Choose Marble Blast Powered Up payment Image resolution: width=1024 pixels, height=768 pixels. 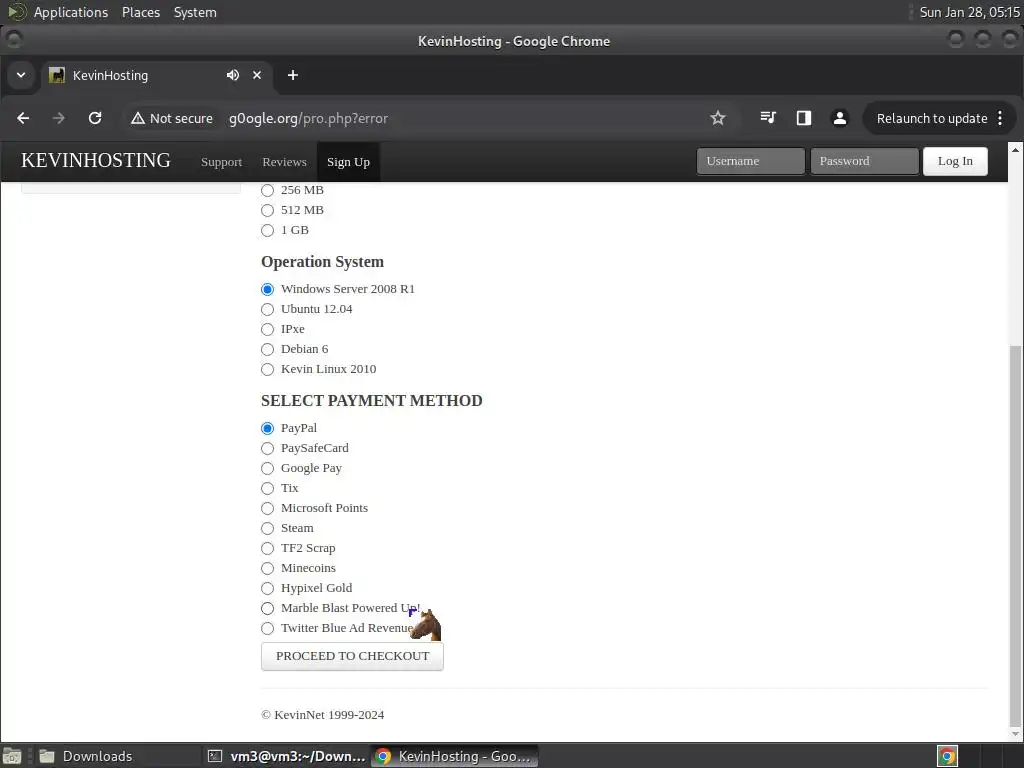267,609
